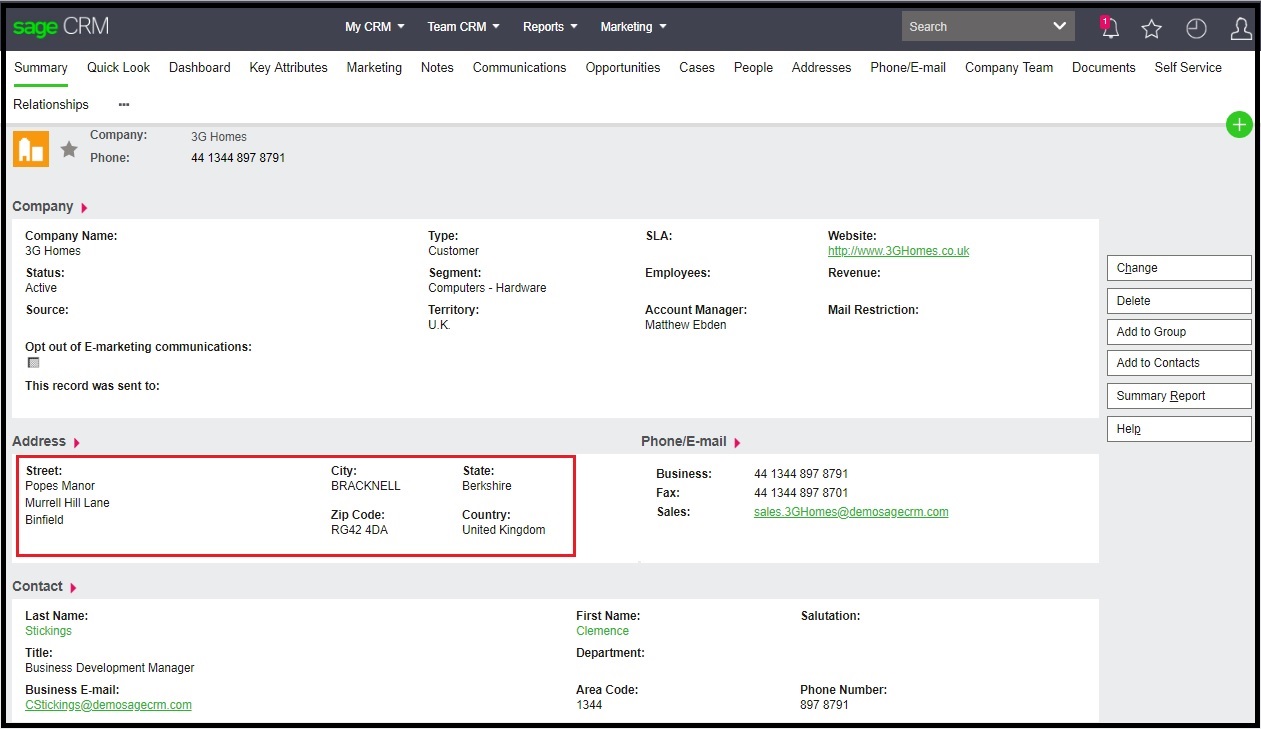Click the Help button
Viewport: 1261px width, 729px height.
1179,429
